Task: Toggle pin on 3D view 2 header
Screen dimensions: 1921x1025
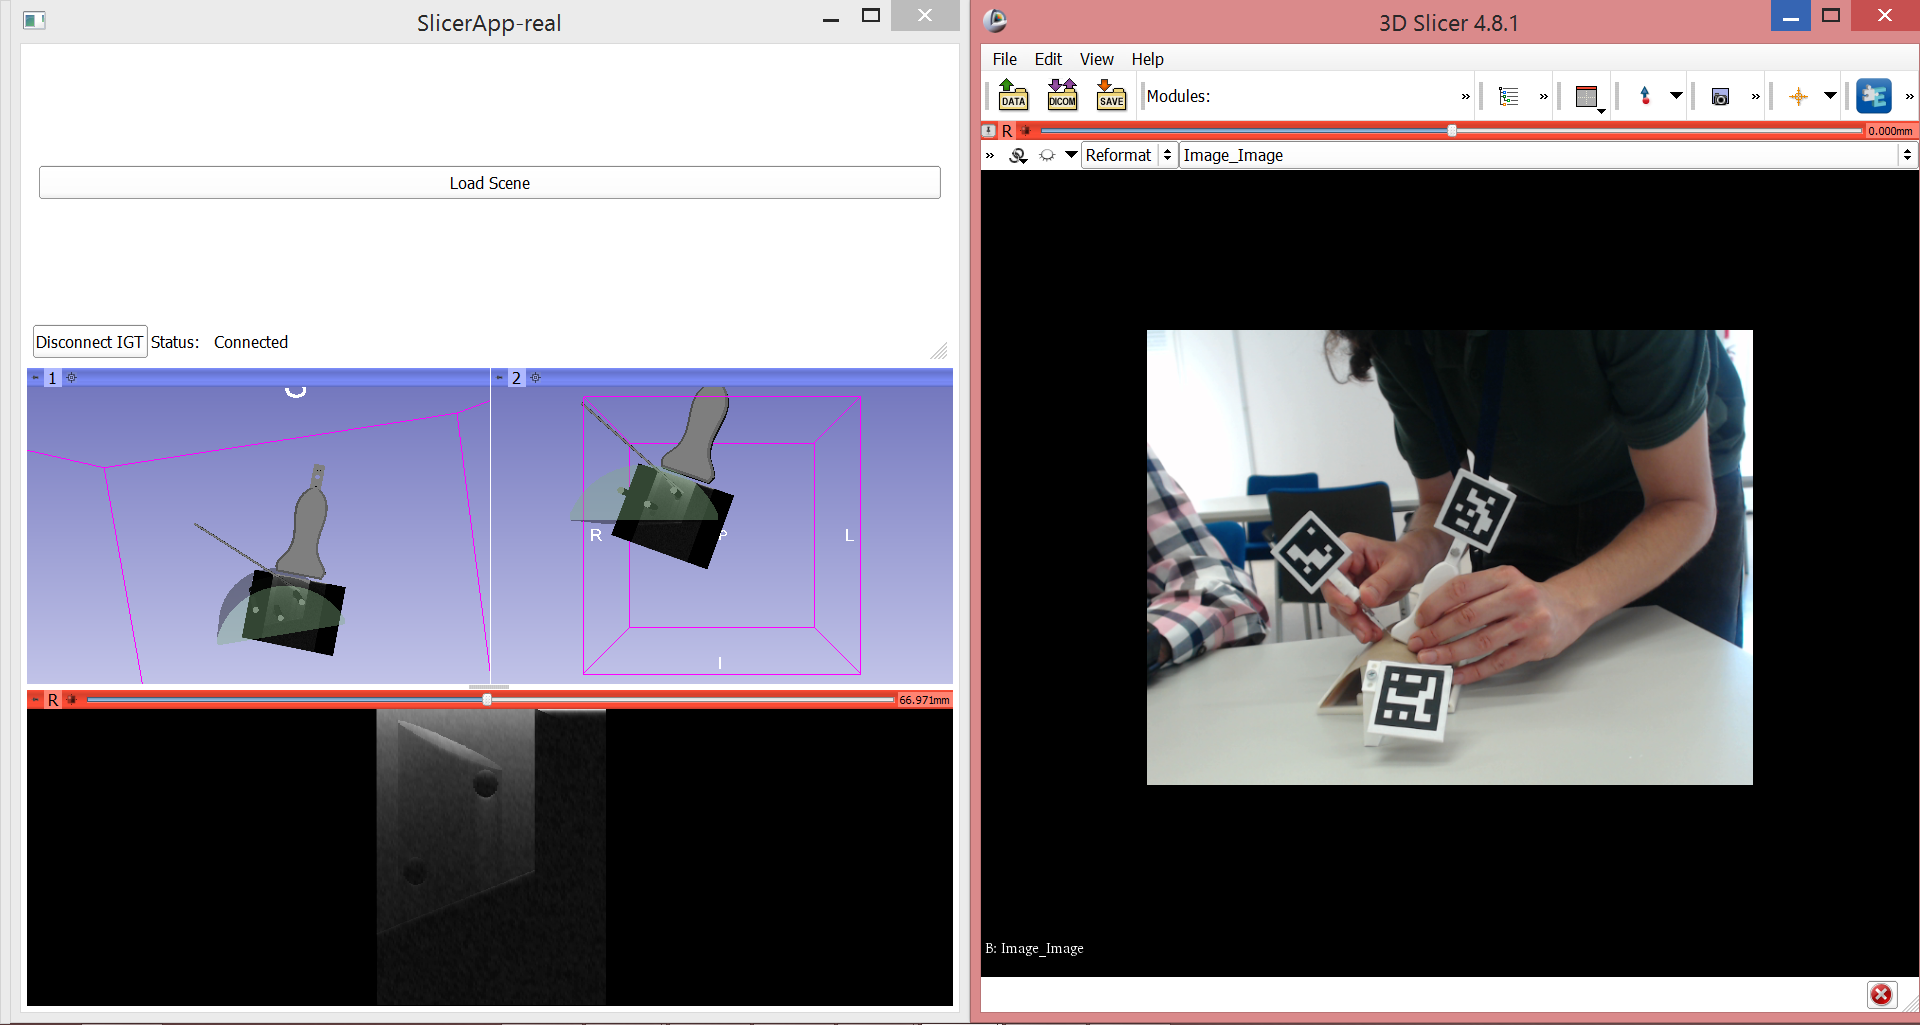Action: pyautogui.click(x=499, y=378)
